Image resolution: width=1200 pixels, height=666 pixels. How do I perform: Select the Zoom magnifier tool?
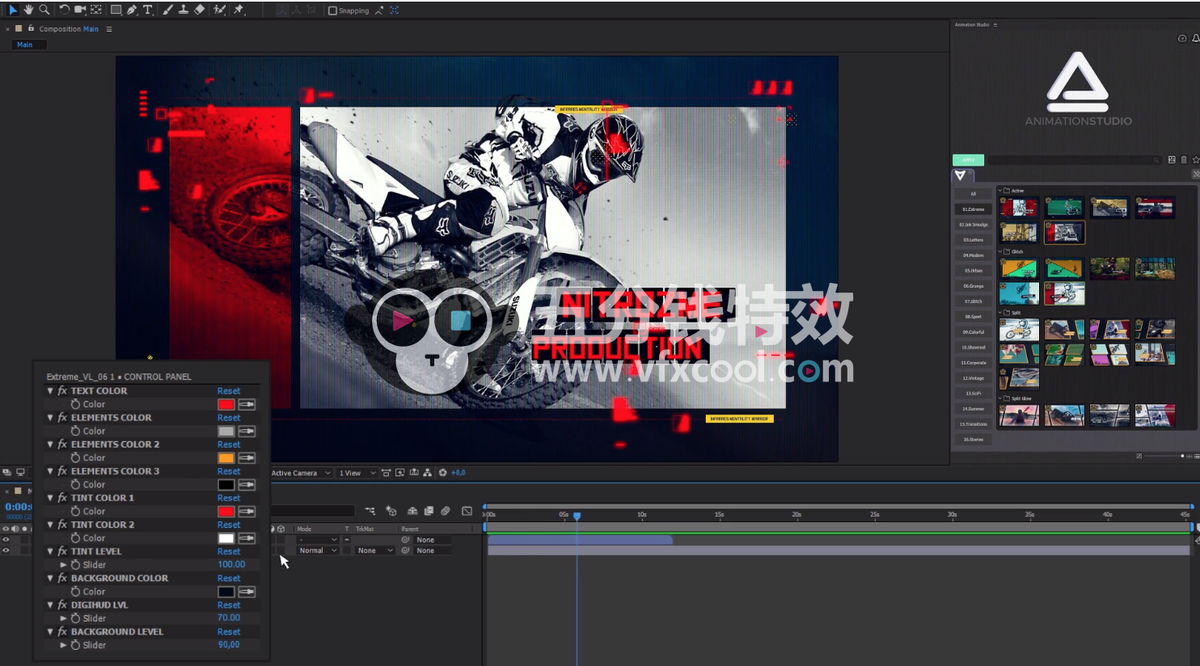44,10
